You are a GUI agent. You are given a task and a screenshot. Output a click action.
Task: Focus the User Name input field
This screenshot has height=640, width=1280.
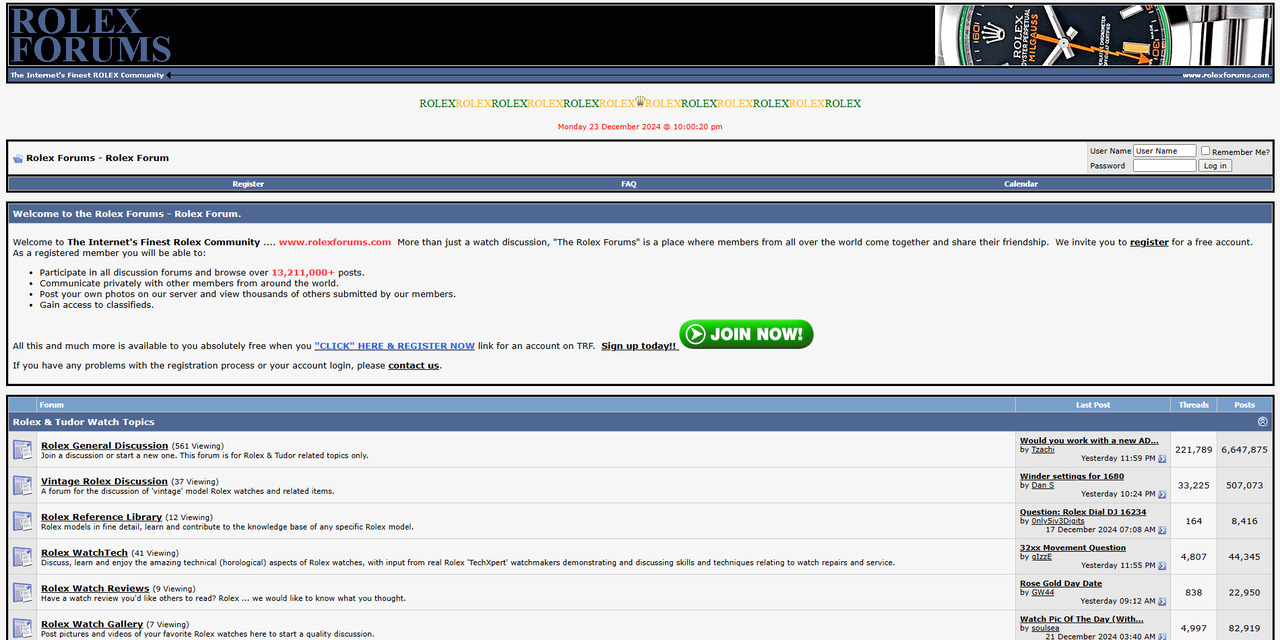1164,151
